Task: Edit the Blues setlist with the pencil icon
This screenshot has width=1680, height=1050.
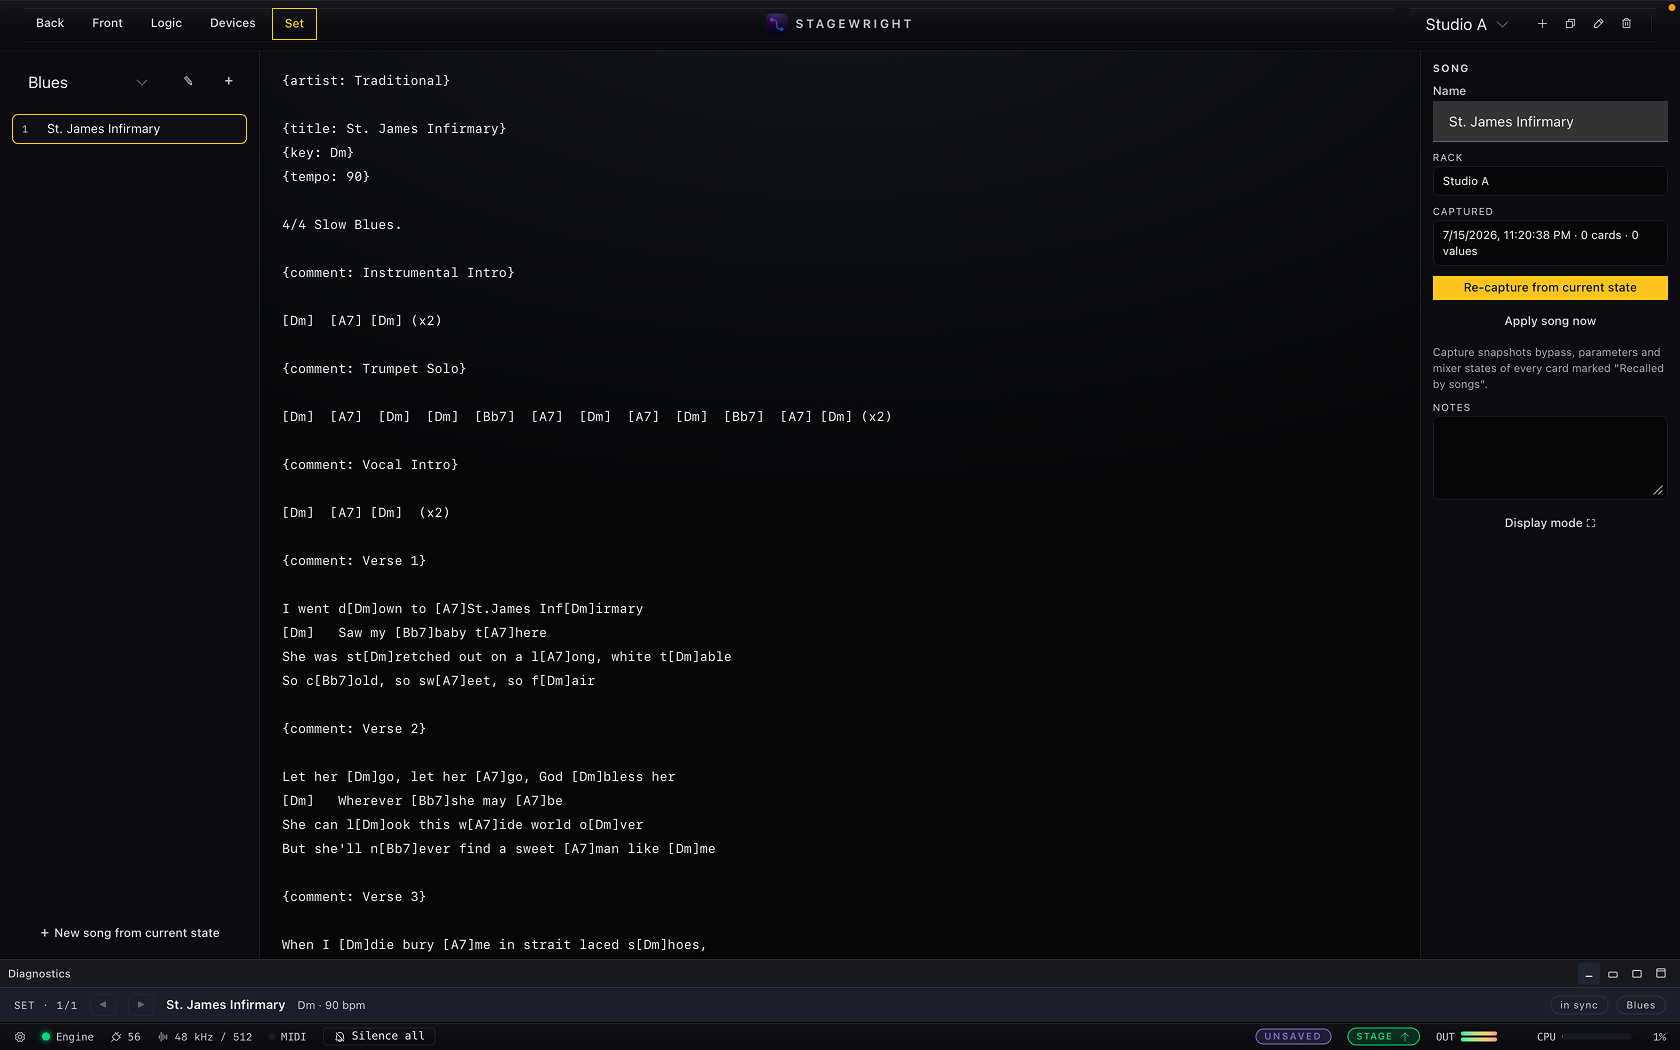Action: pos(188,81)
